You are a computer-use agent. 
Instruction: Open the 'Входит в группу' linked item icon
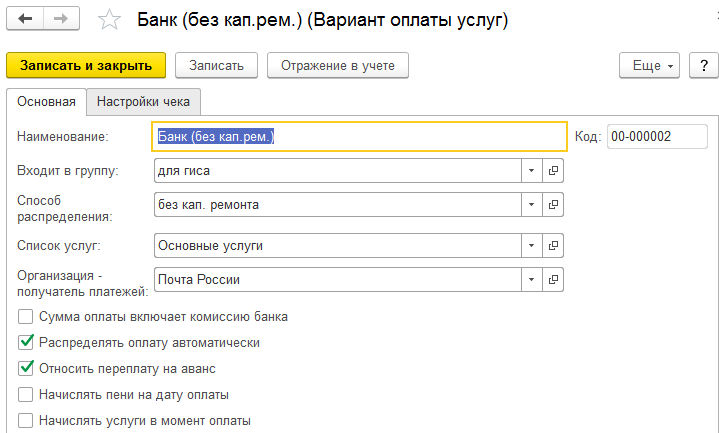[553, 171]
